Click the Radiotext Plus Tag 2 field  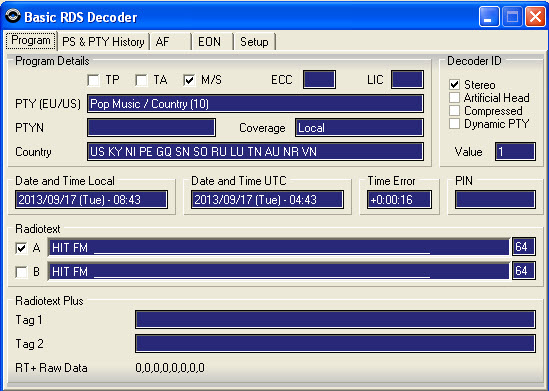coord(335,343)
